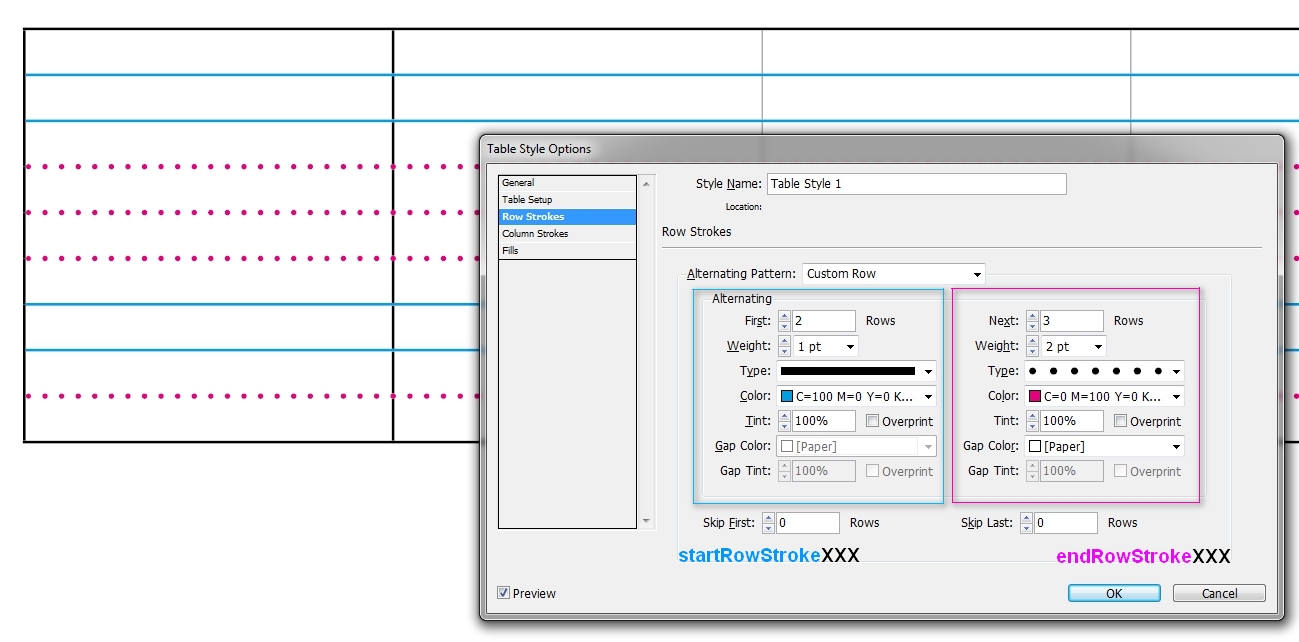Switch to the Column Strokes category

coord(567,234)
